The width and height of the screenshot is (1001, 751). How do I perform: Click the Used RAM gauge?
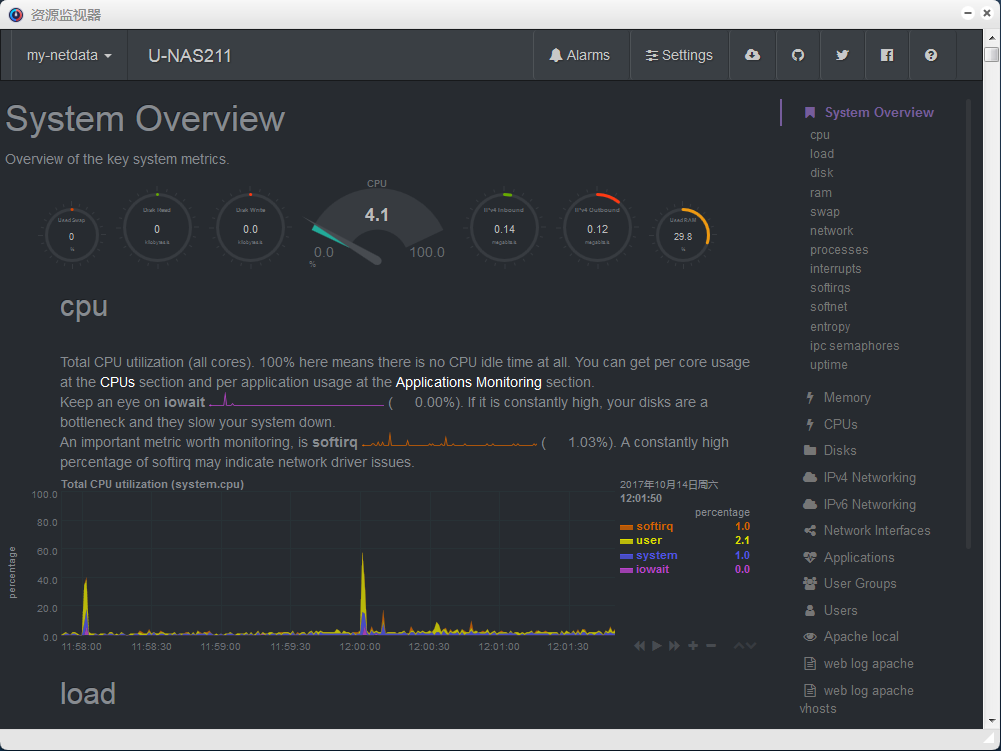[683, 234]
